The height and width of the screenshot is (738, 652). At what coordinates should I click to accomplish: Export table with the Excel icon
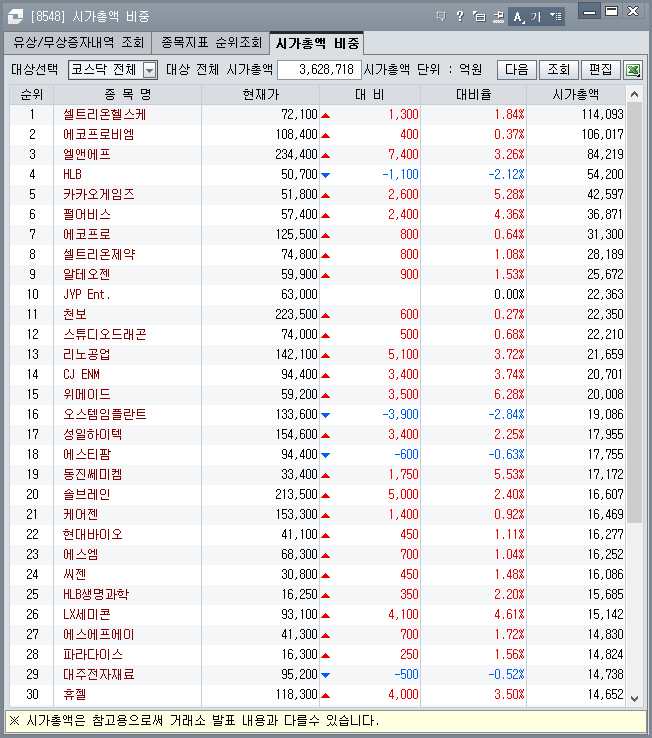click(633, 70)
